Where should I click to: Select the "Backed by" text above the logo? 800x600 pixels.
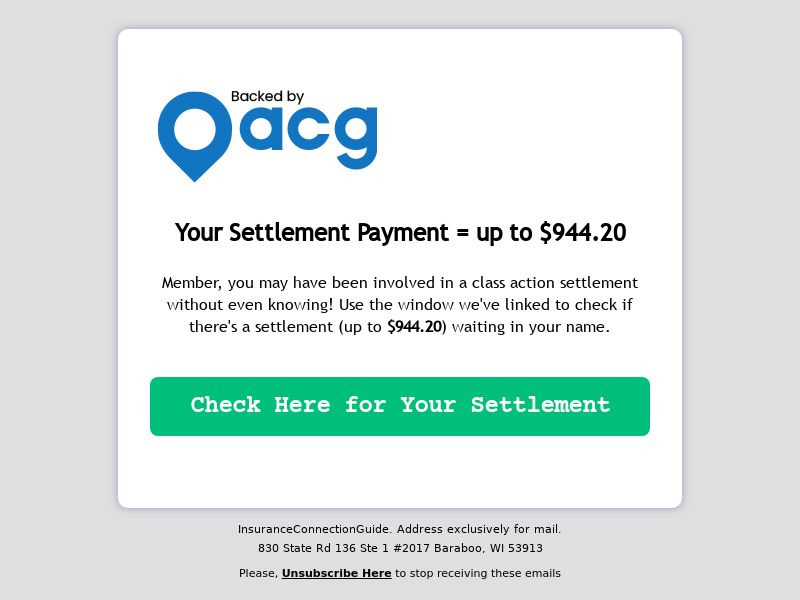click(x=267, y=97)
